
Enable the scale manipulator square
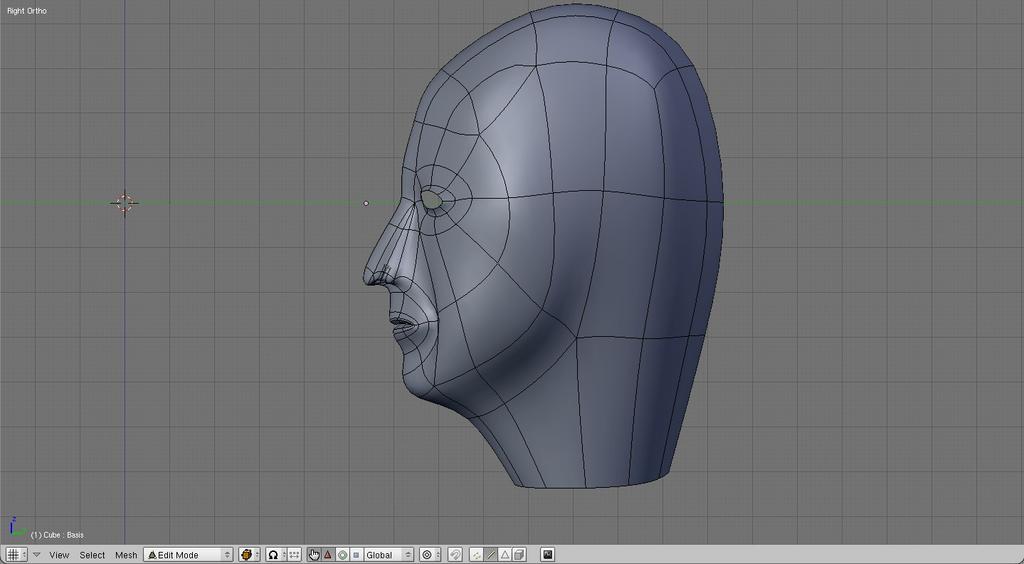click(x=356, y=555)
